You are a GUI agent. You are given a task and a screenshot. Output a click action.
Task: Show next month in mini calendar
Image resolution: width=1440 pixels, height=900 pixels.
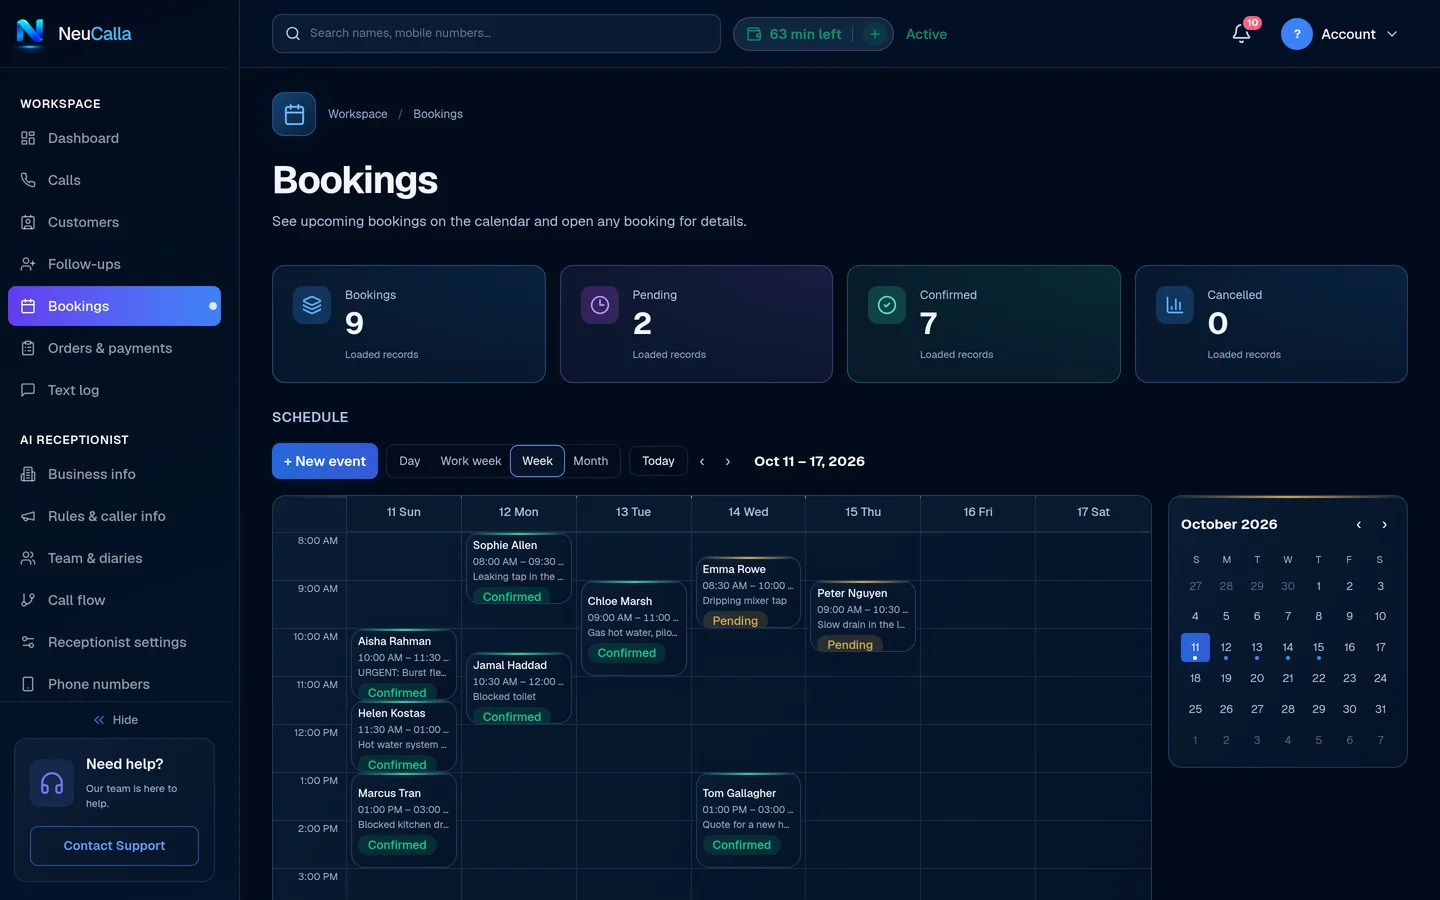click(1385, 525)
